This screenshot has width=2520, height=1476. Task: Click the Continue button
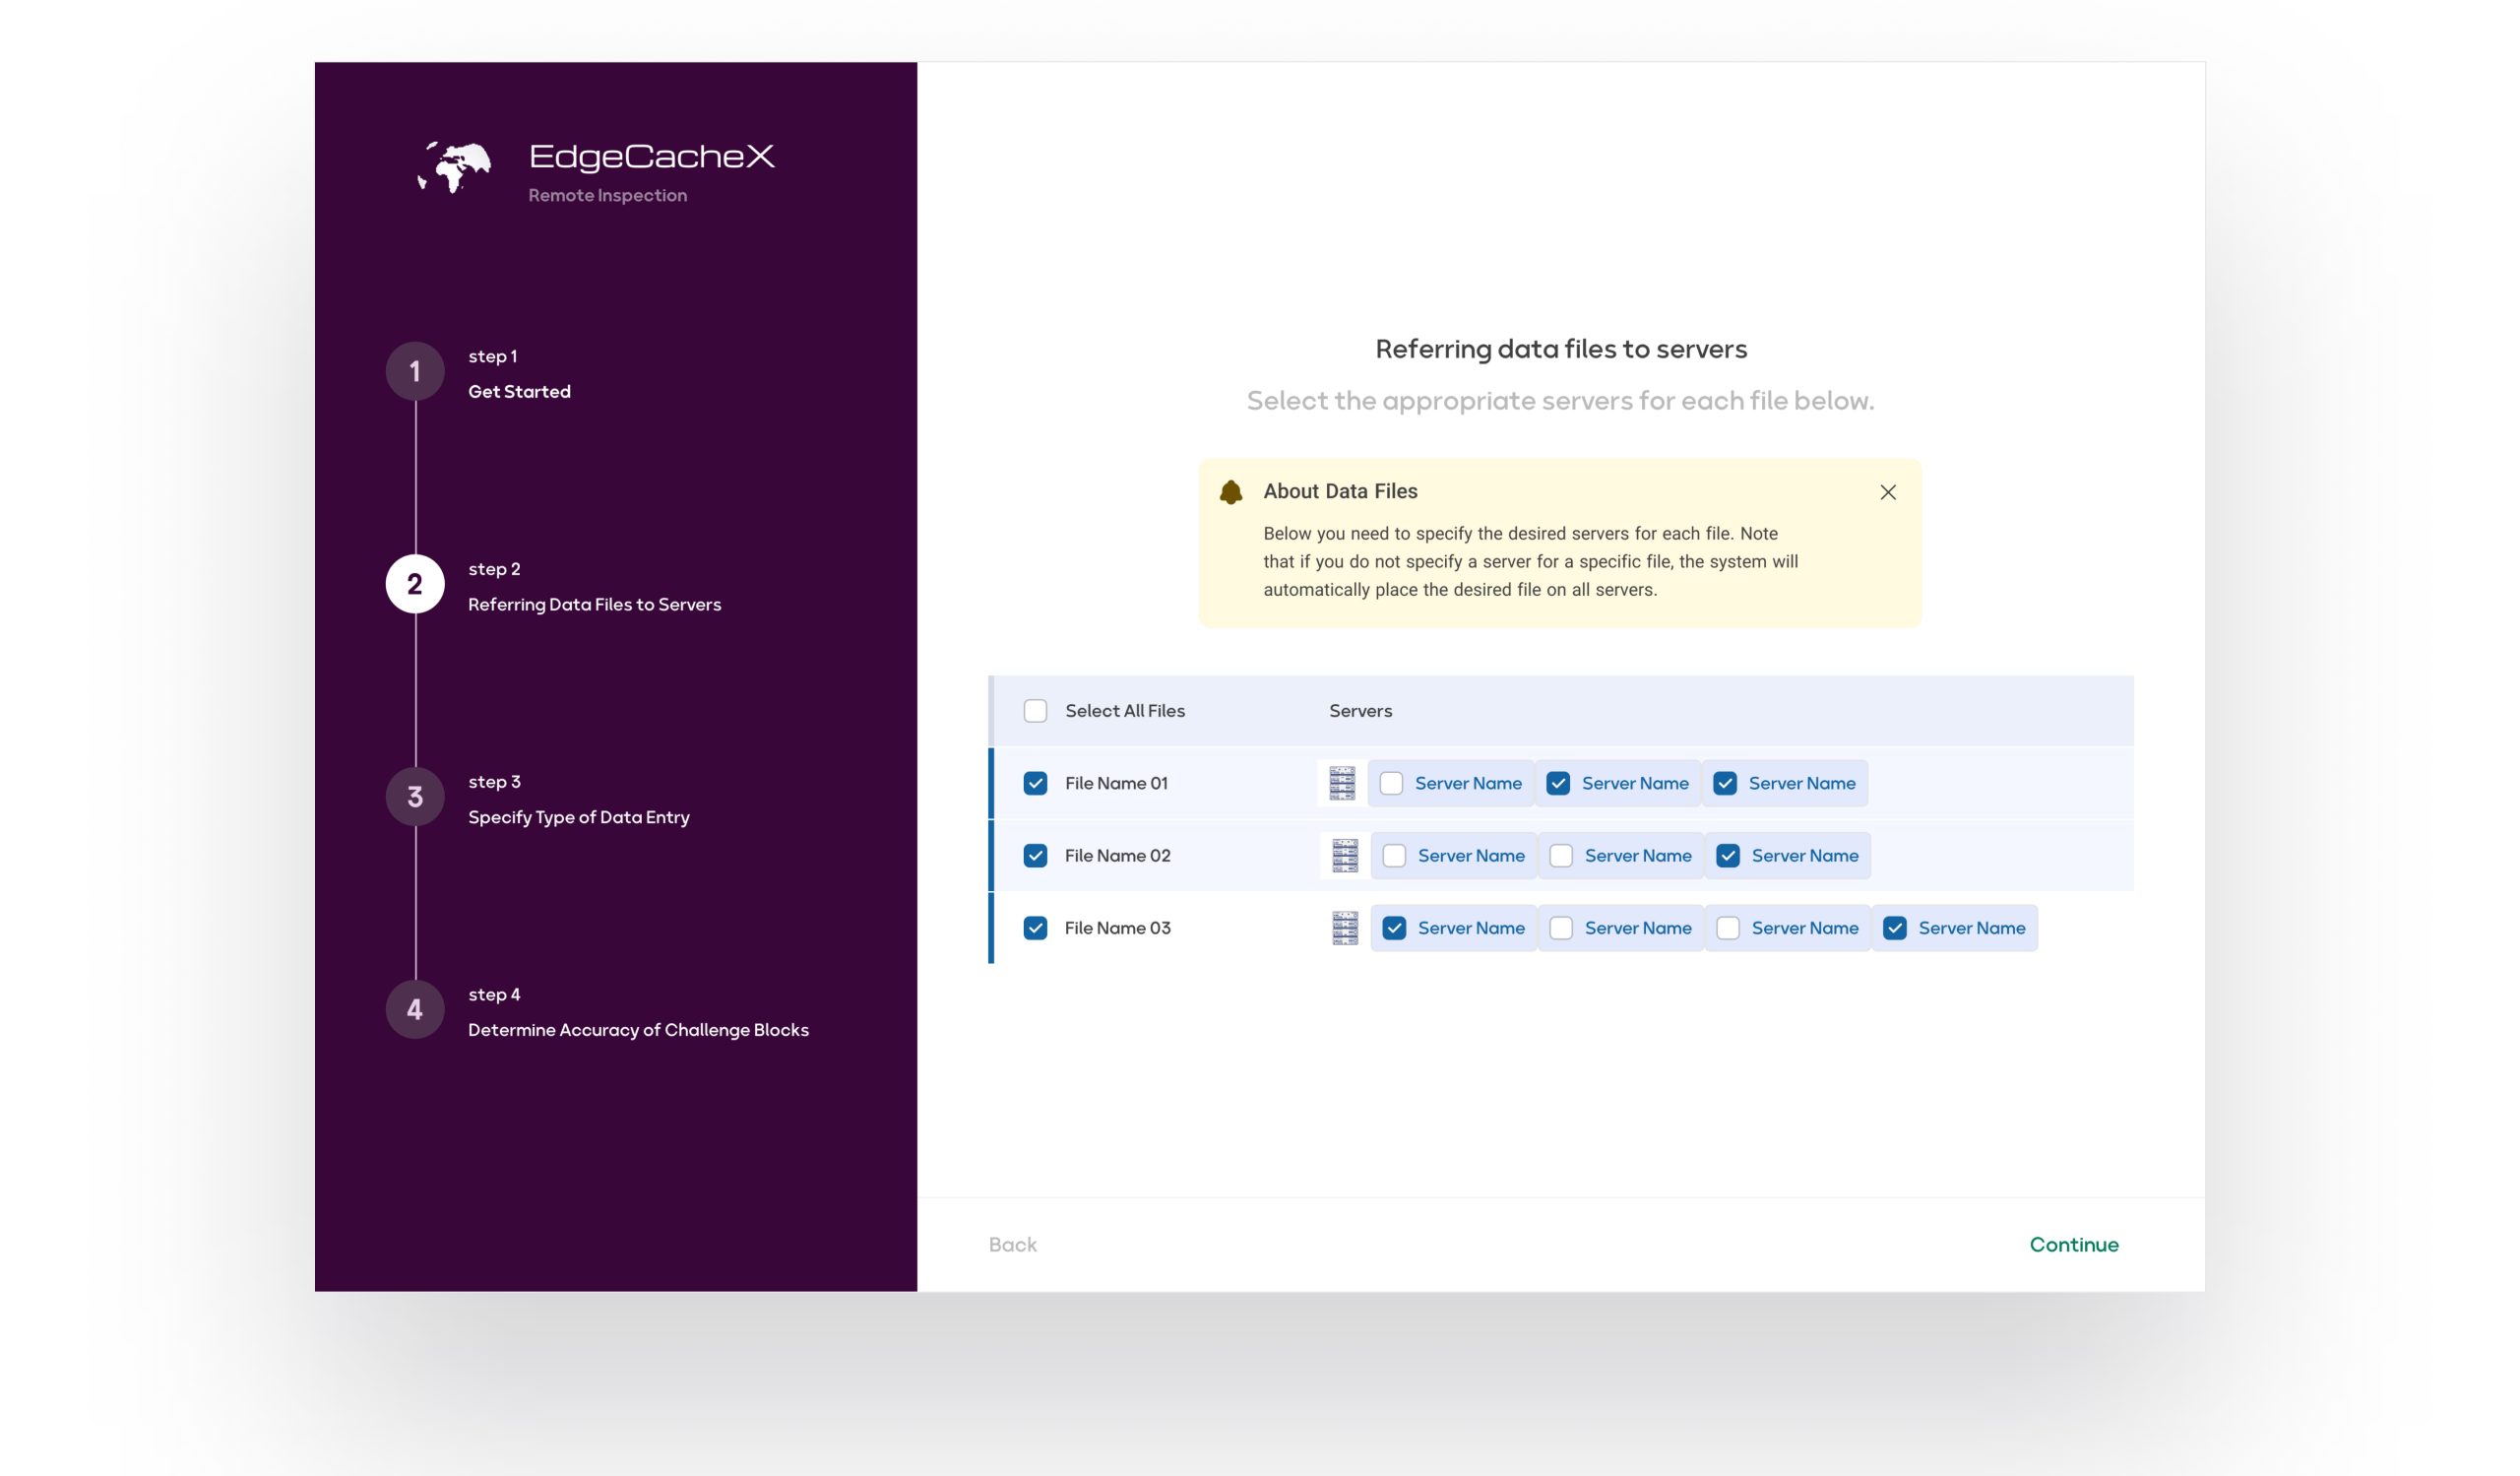tap(2073, 1245)
